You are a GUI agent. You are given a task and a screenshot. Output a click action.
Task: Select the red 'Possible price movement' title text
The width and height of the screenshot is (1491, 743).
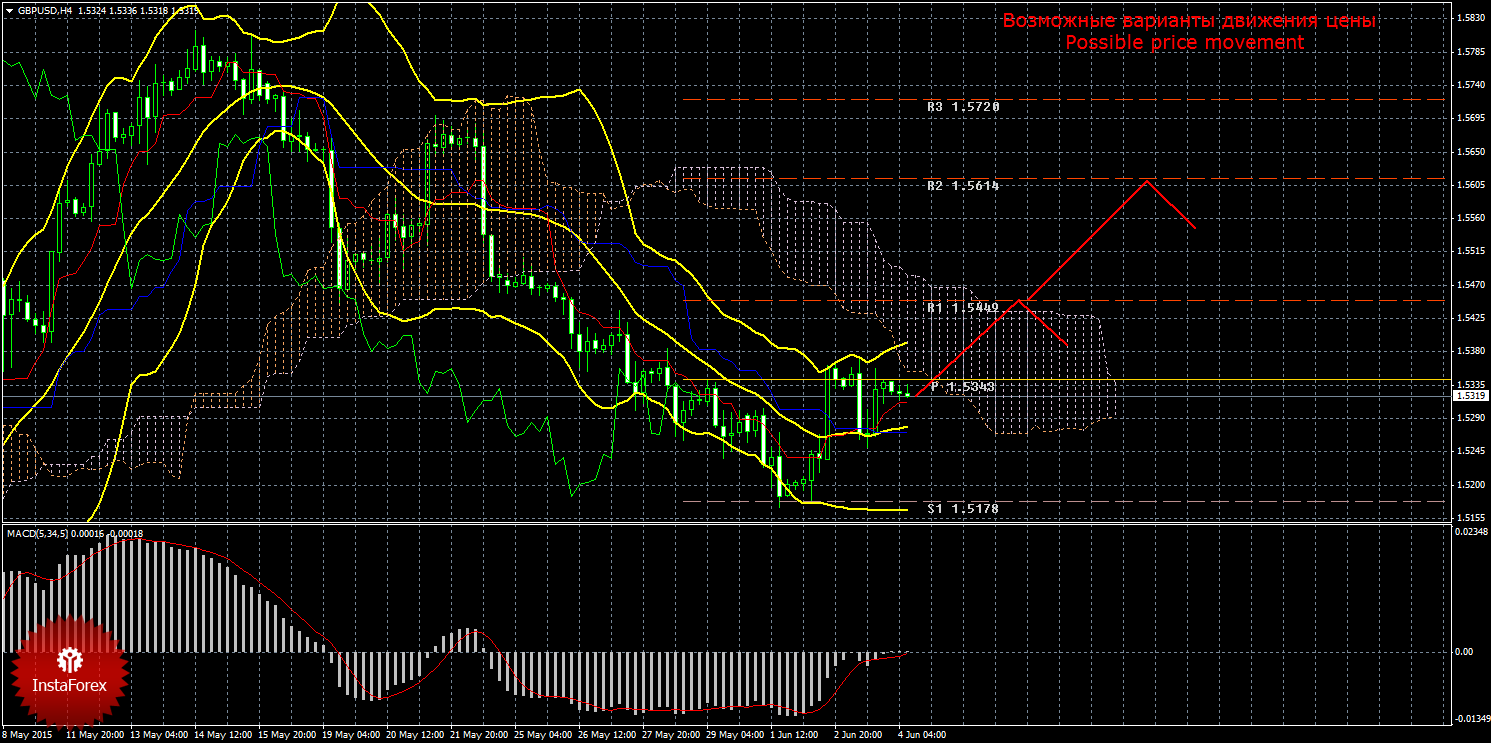click(x=1184, y=43)
